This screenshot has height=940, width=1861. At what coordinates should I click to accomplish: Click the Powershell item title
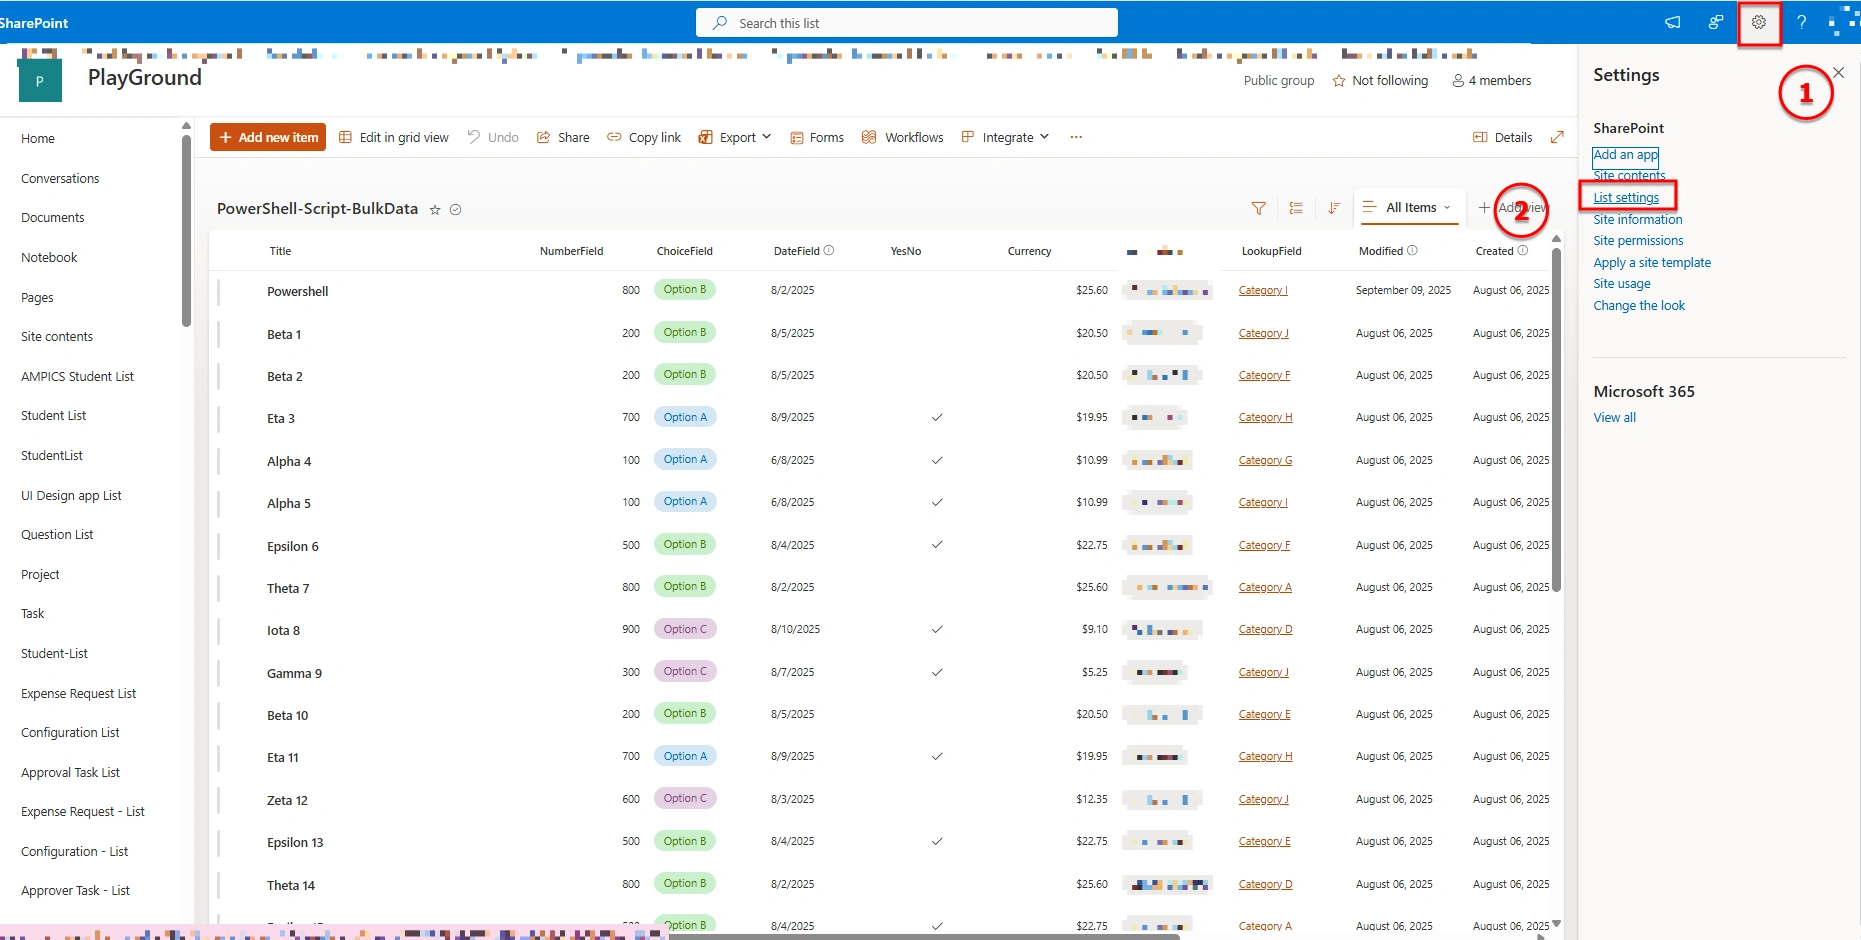298,292
